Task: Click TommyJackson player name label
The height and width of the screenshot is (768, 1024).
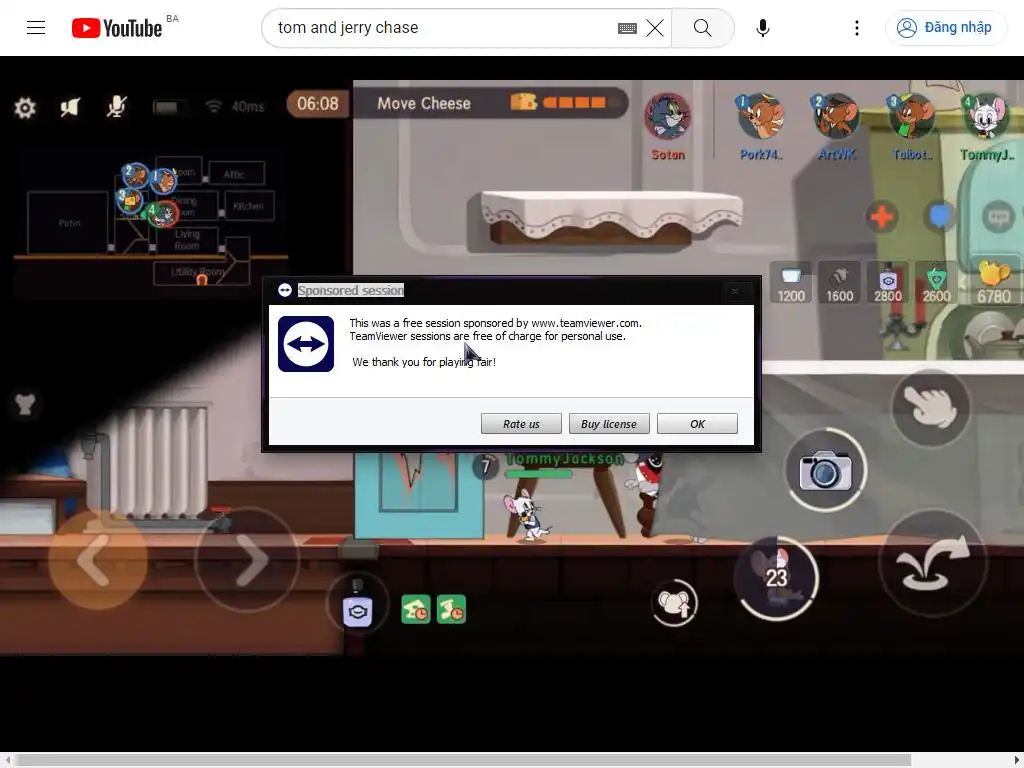Action: pyautogui.click(x=566, y=458)
